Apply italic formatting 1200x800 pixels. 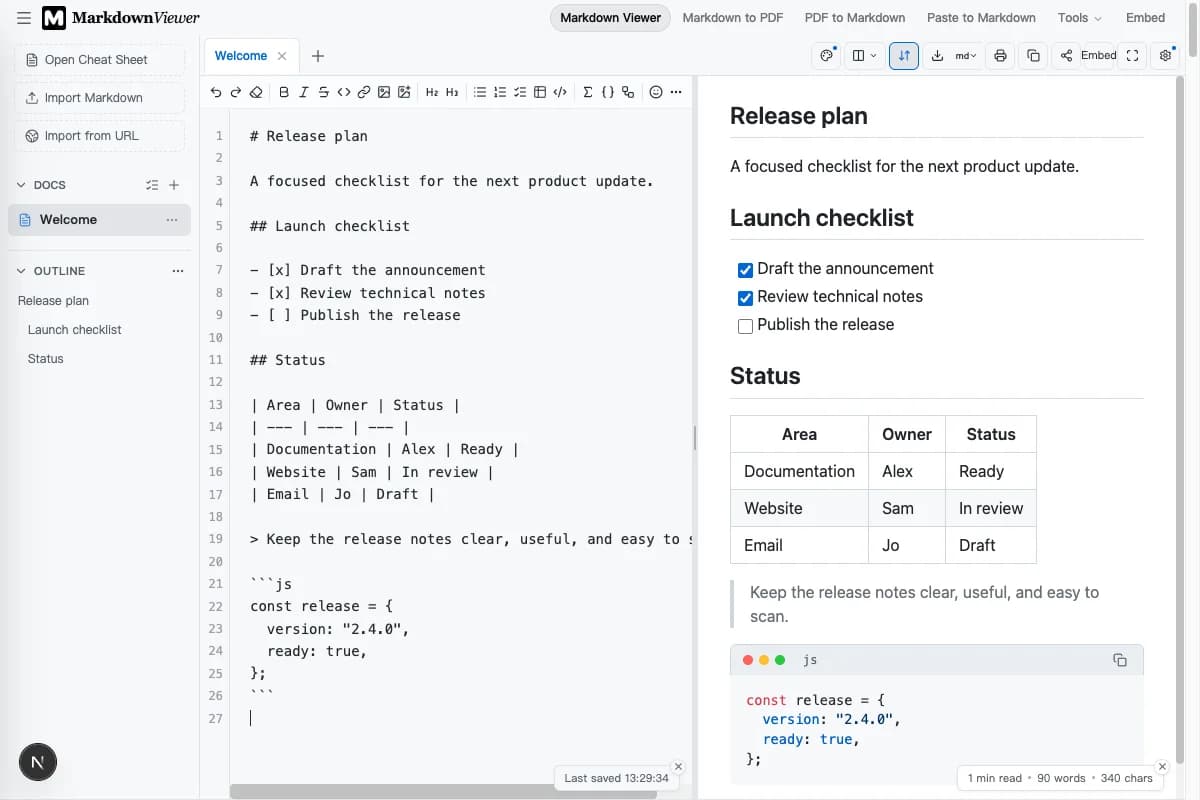click(x=304, y=92)
